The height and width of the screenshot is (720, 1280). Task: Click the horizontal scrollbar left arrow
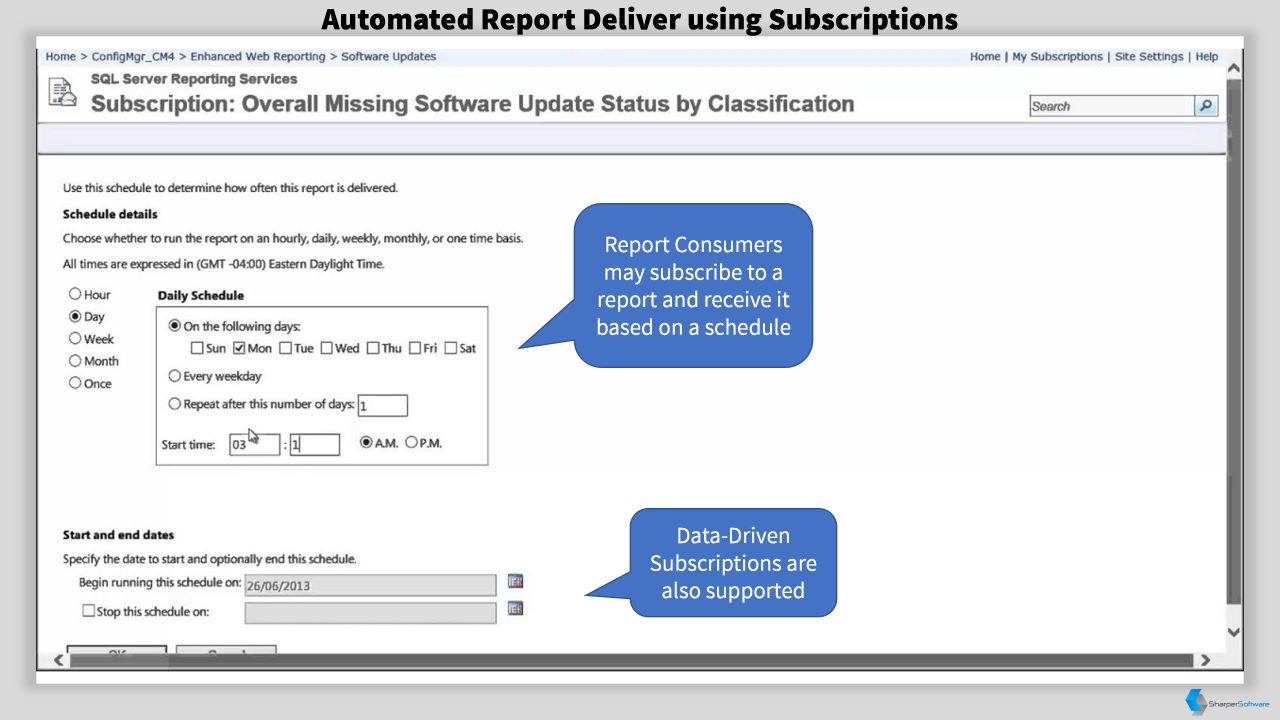[58, 660]
